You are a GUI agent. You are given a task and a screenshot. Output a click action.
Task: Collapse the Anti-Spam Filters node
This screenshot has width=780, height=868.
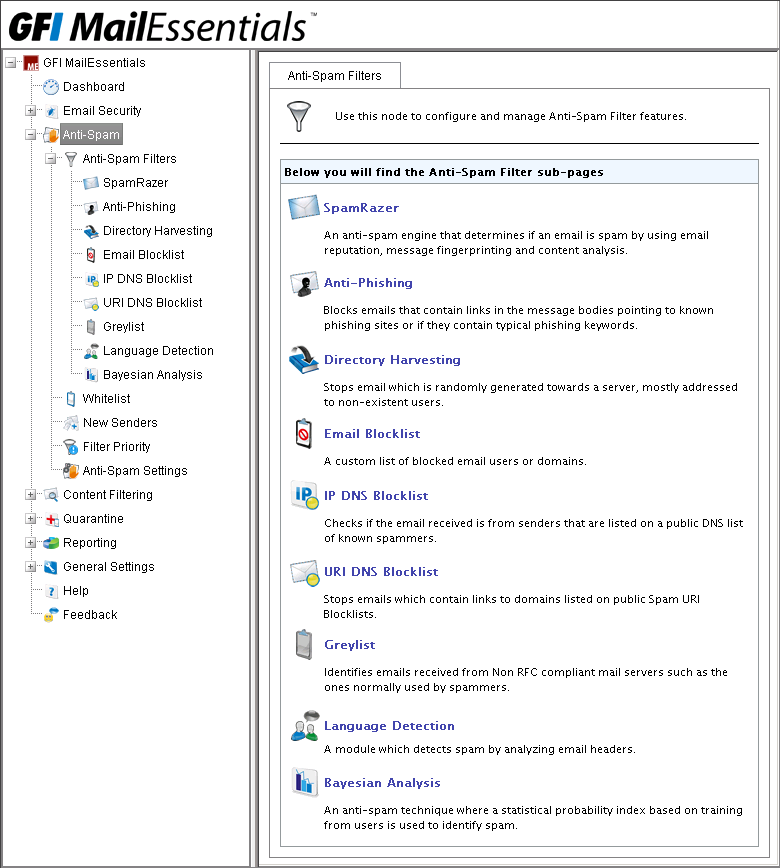(50, 159)
